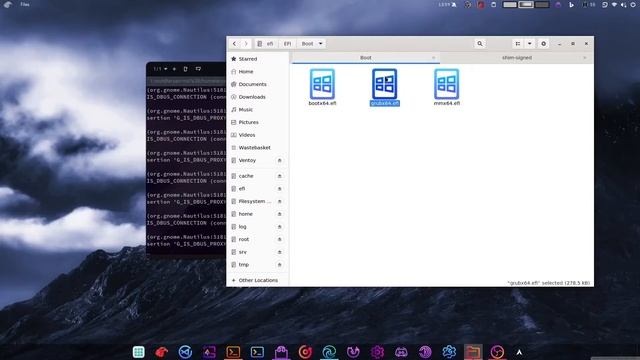This screenshot has height=360, width=640.
Task: Click the Boot path bar segment
Action: pos(307,44)
